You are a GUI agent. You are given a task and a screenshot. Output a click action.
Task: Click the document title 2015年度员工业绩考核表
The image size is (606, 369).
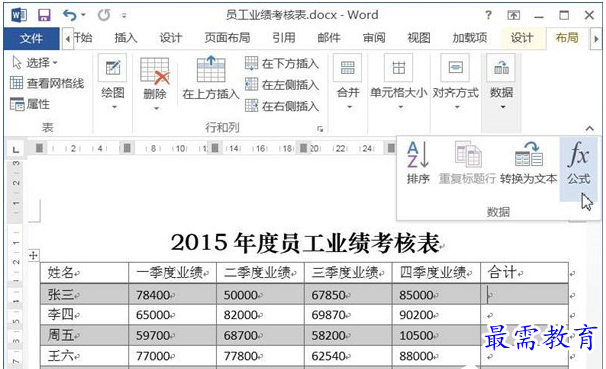coord(306,243)
